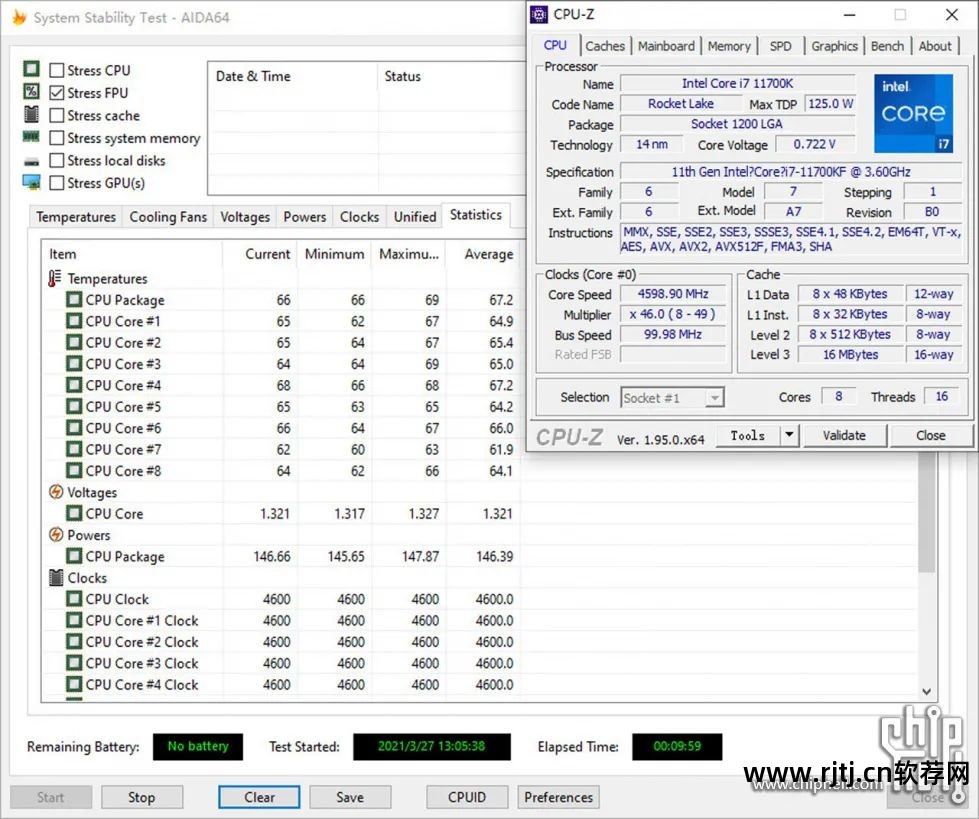Click the Date & Time log column header
The height and width of the screenshot is (819, 979).
[293, 76]
